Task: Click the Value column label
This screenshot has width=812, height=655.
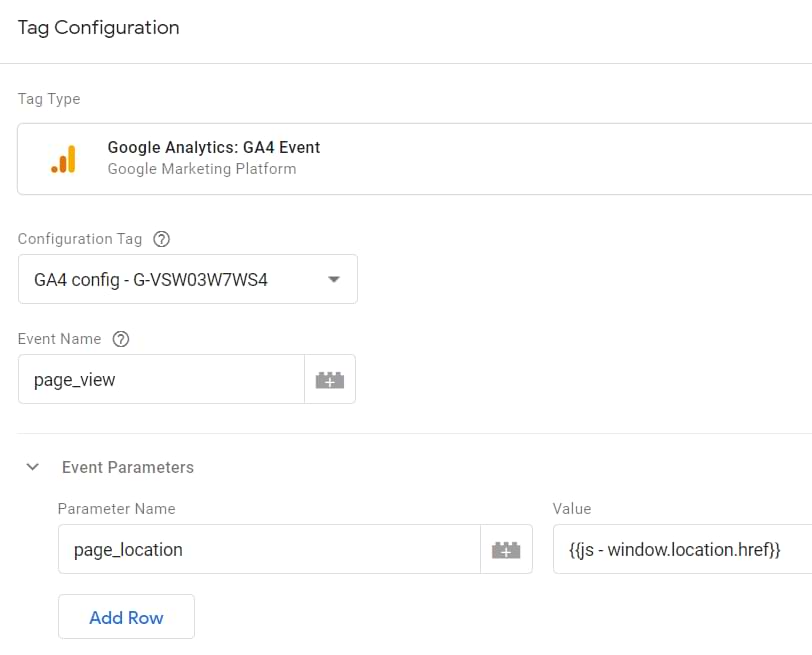Action: pyautogui.click(x=571, y=509)
